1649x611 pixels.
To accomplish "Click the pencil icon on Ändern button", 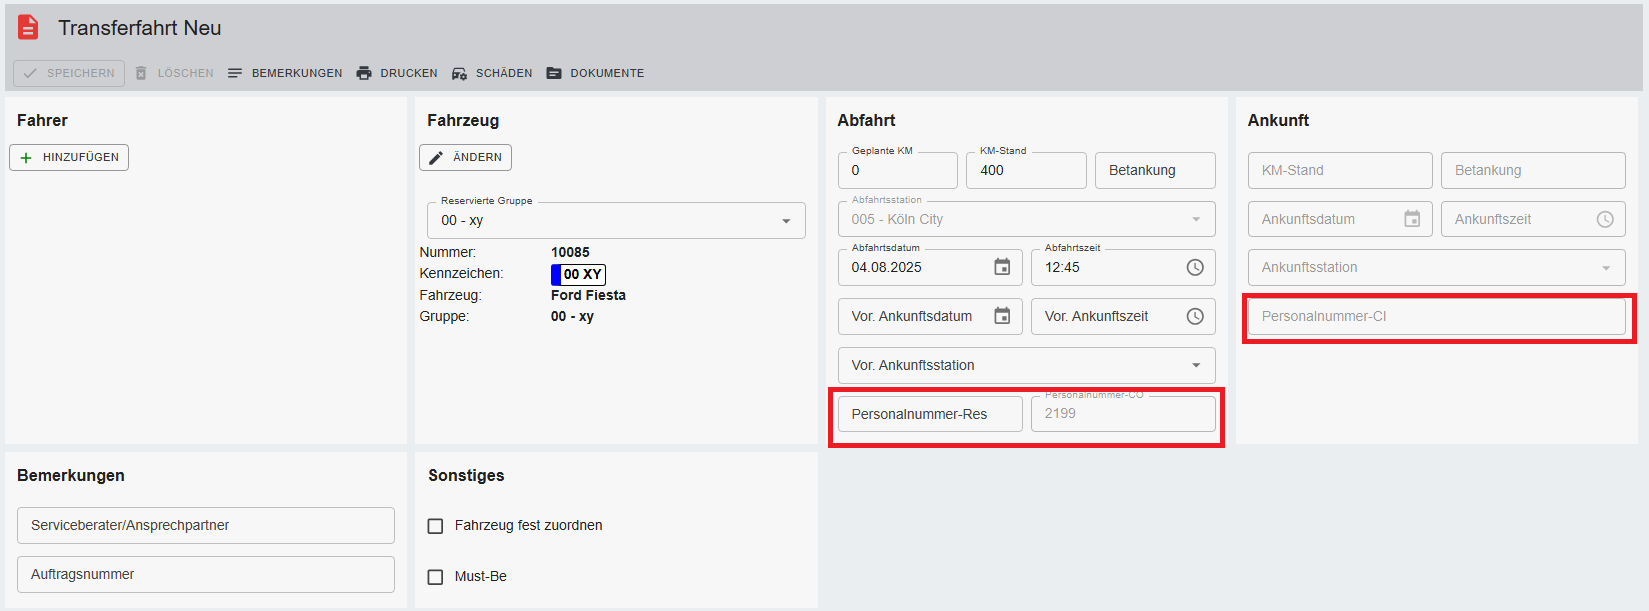I will [437, 157].
